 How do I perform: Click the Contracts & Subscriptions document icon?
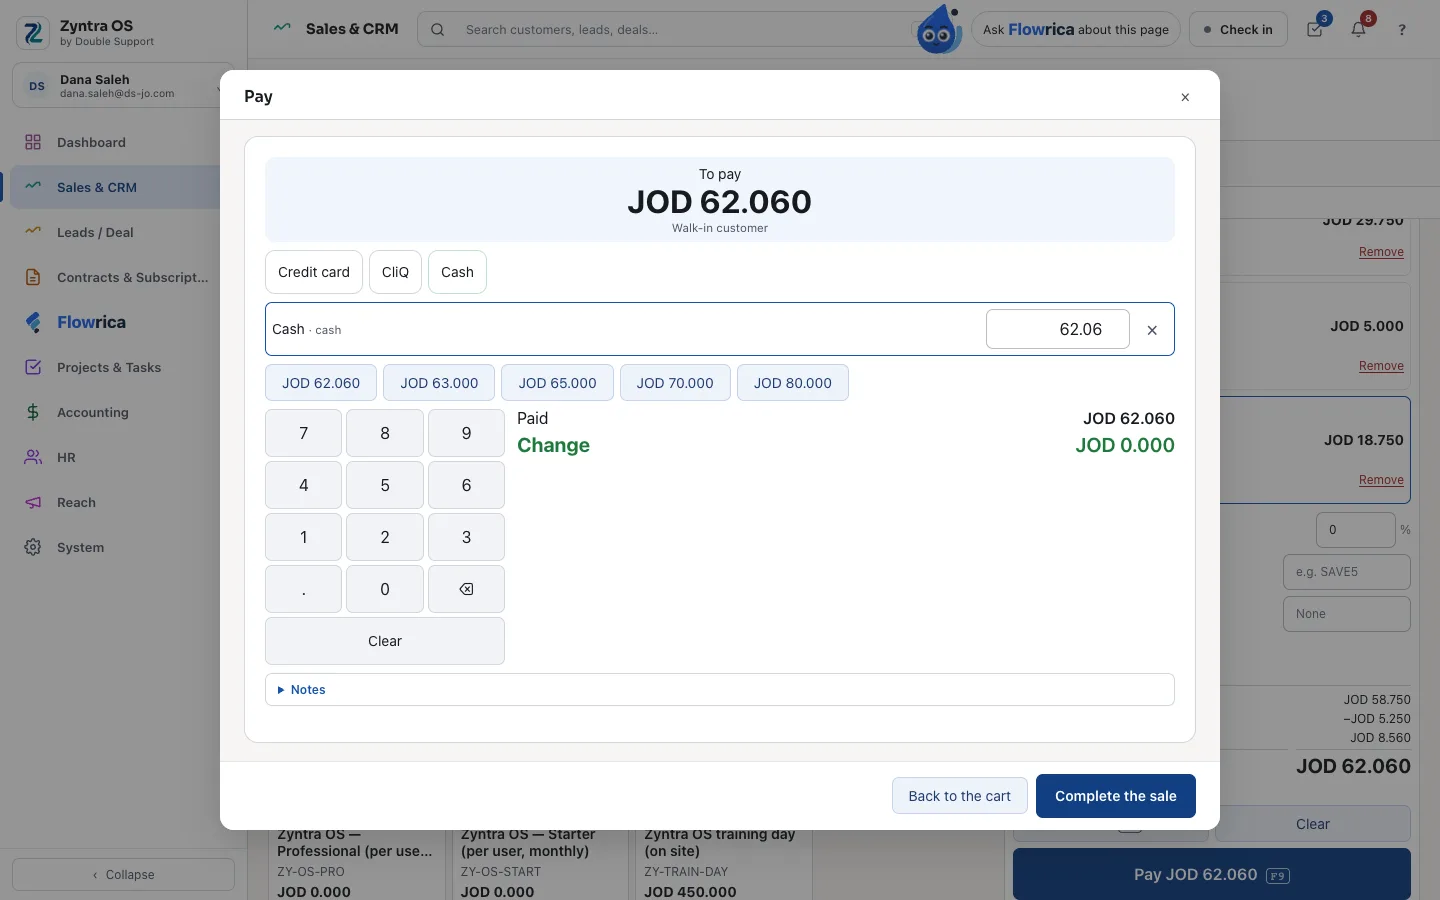[33, 277]
